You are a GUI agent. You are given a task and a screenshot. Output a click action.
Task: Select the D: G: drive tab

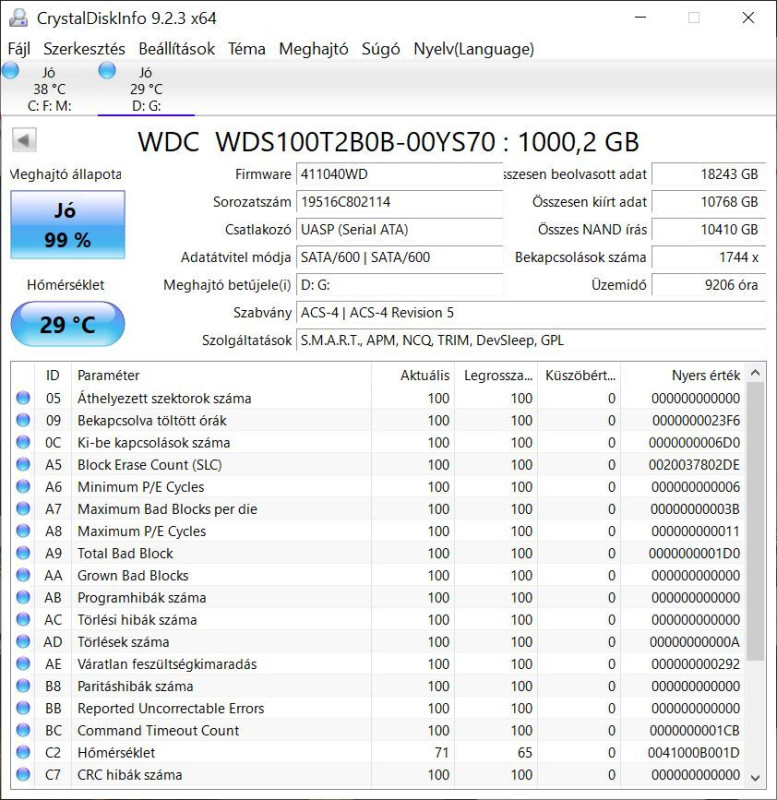146,88
